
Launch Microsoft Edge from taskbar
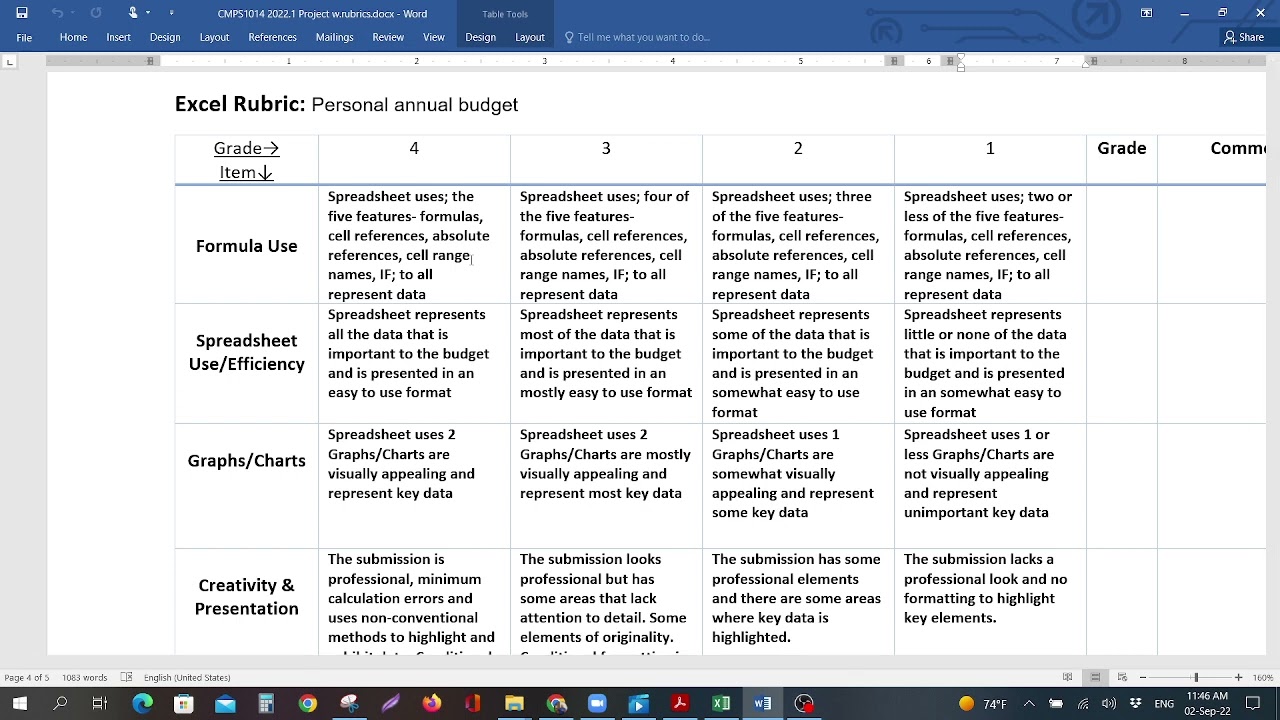tap(143, 703)
